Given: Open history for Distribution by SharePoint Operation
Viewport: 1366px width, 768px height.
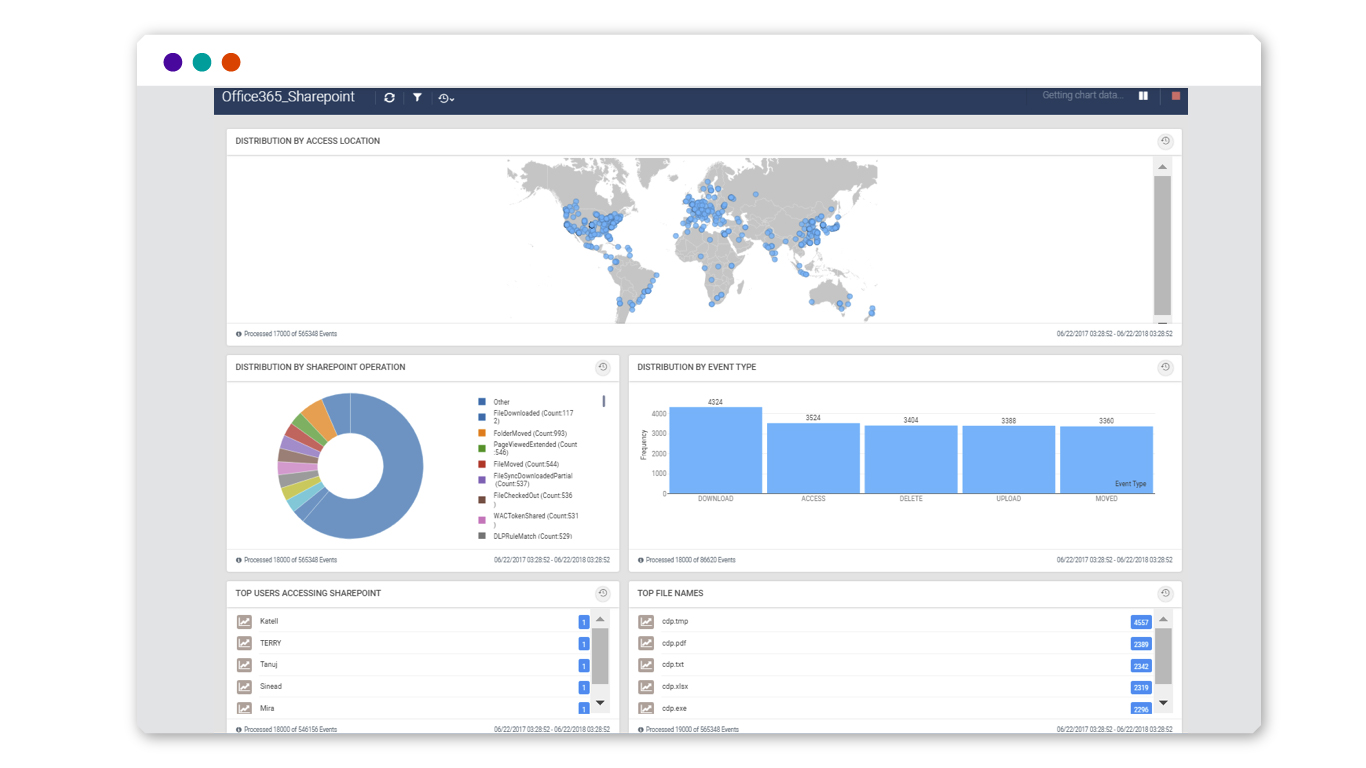Looking at the screenshot, I should click(603, 367).
